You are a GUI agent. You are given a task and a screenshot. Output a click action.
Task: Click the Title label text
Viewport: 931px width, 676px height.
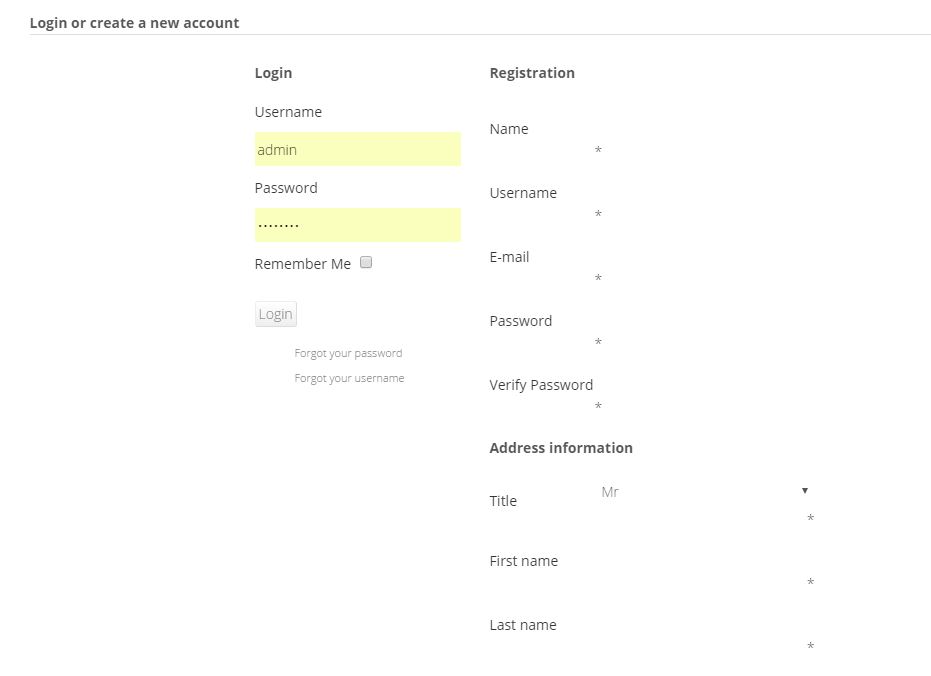(x=503, y=501)
